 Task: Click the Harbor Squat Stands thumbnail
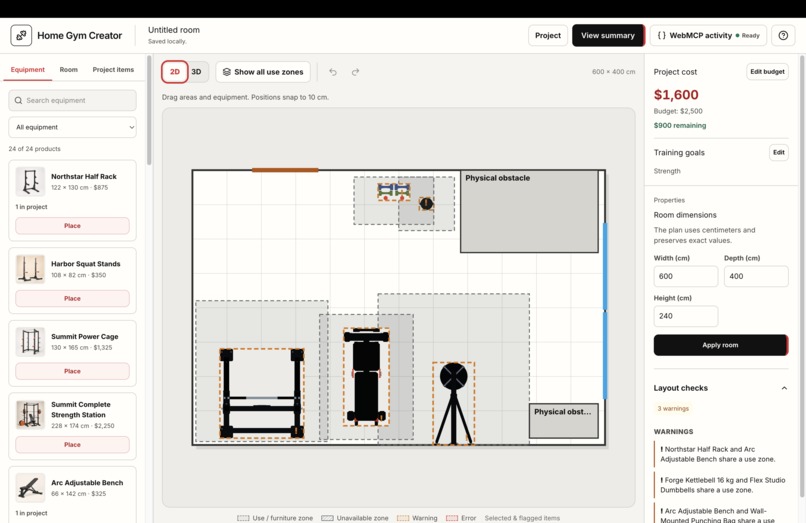tap(30, 269)
